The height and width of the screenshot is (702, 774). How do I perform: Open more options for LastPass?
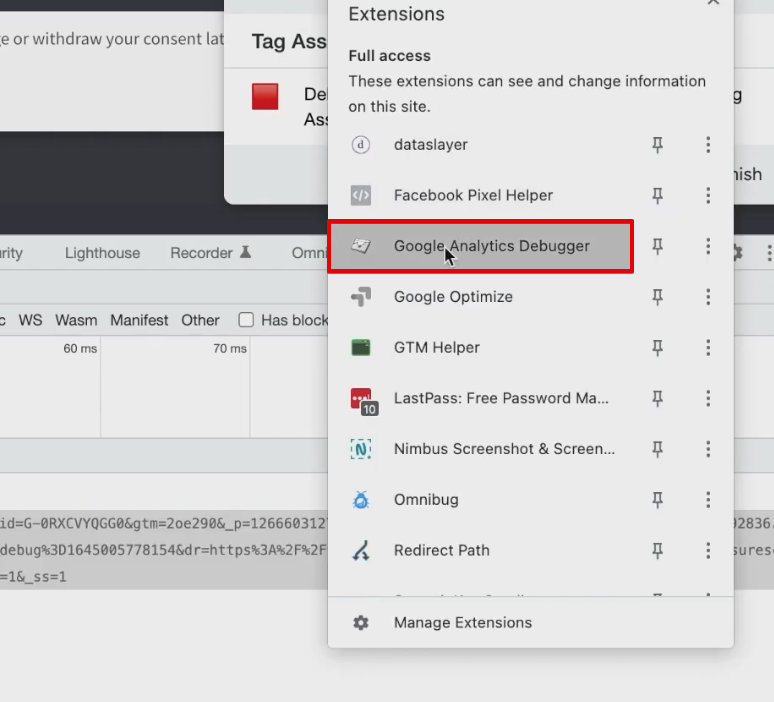(708, 398)
